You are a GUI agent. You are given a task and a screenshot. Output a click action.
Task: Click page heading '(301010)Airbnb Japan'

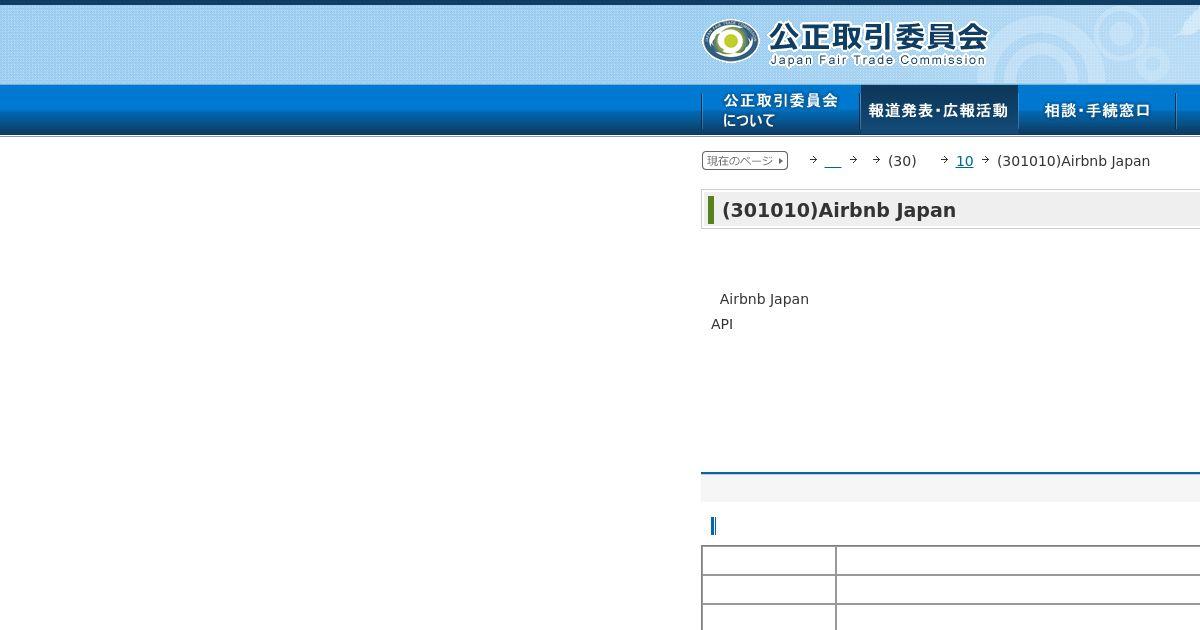(x=839, y=210)
